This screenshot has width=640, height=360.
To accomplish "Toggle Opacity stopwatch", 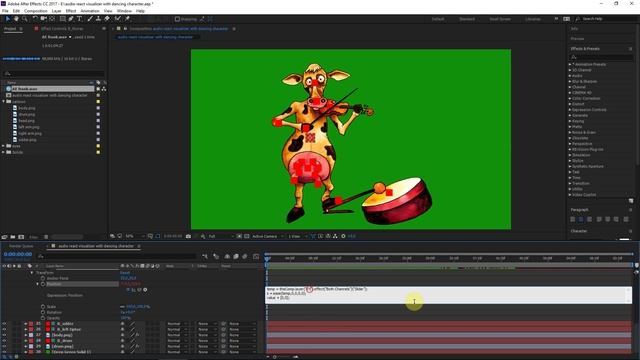I will pos(43,318).
